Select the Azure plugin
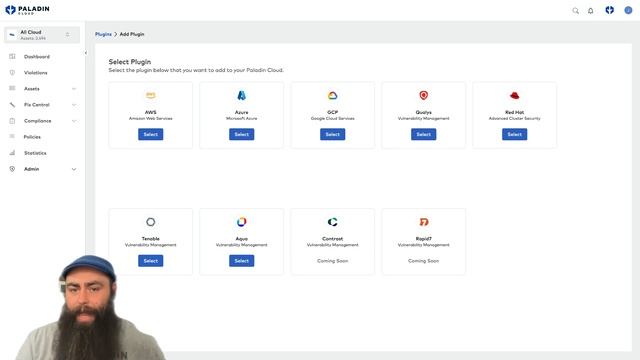Viewport: 640px width, 360px height. [242, 134]
